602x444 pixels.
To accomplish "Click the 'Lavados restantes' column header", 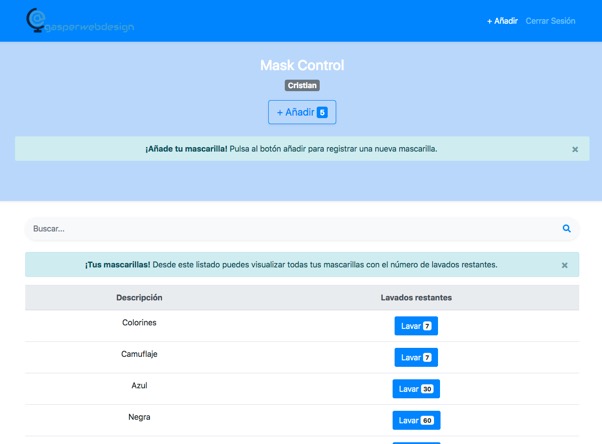I will (416, 298).
